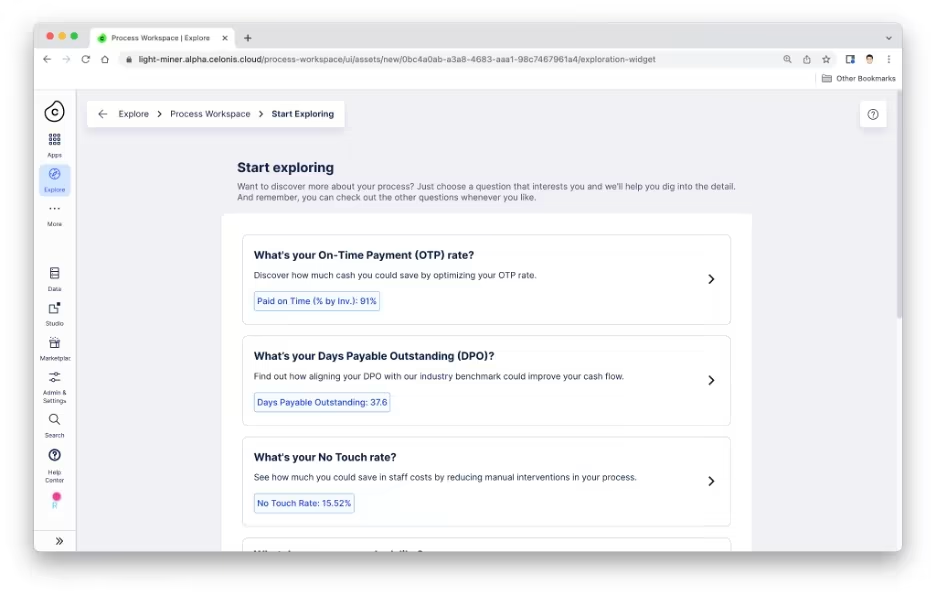Click the browser forward button
This screenshot has height=596, width=936.
(x=66, y=59)
